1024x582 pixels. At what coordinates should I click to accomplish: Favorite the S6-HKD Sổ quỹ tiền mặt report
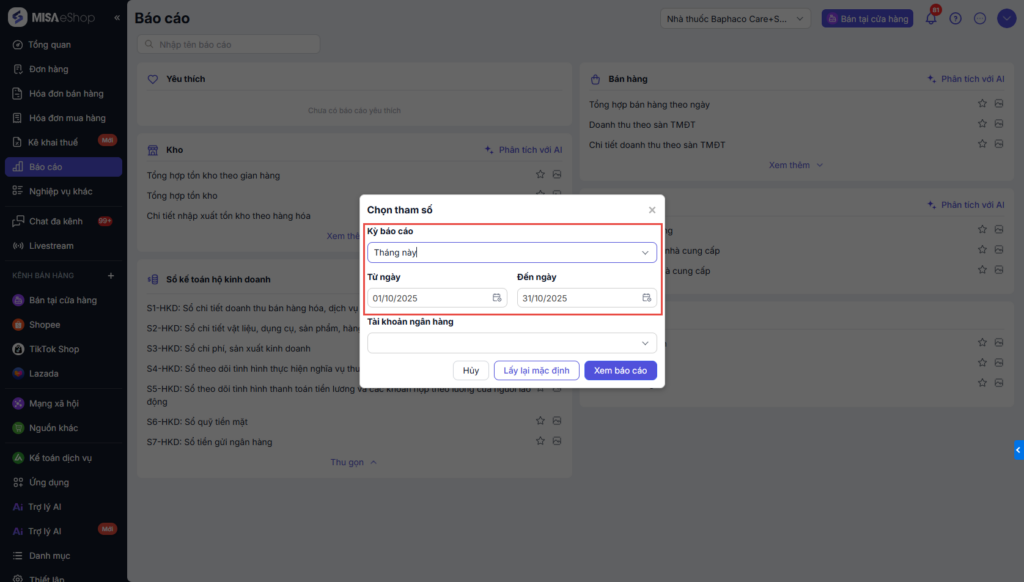[540, 421]
